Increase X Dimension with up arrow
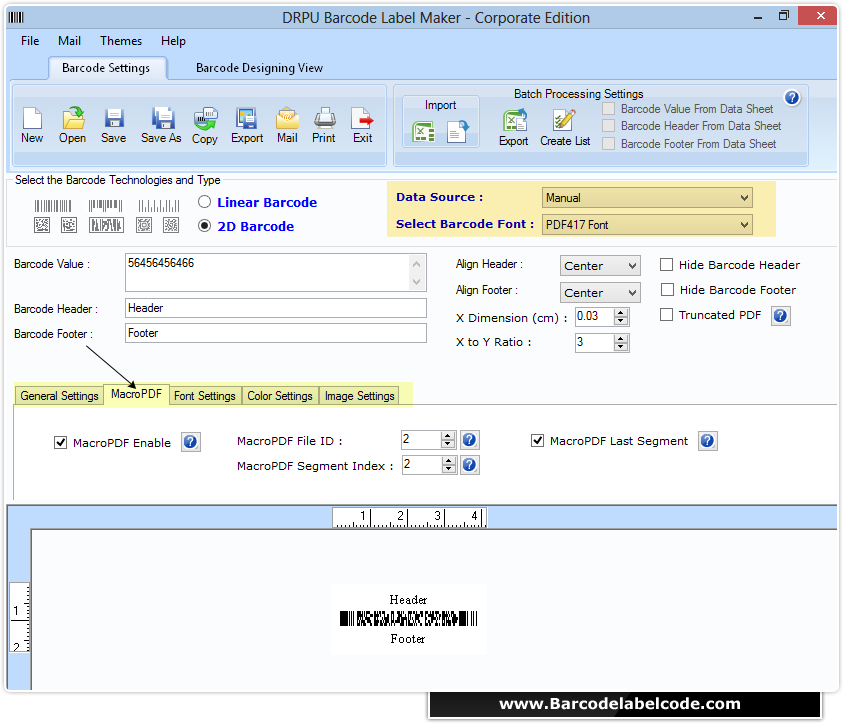This screenshot has width=843, height=723. [x=621, y=313]
